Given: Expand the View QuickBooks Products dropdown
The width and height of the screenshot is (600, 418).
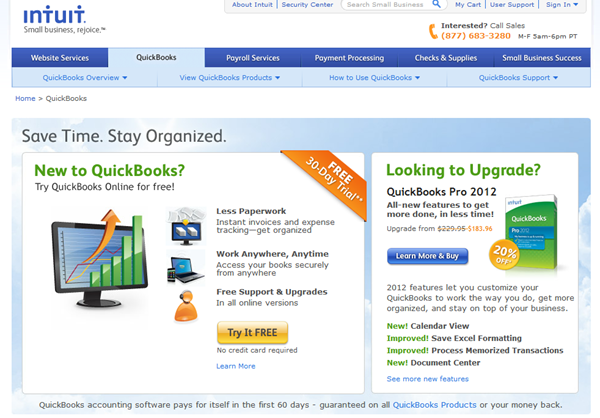Looking at the screenshot, I should pyautogui.click(x=230, y=78).
